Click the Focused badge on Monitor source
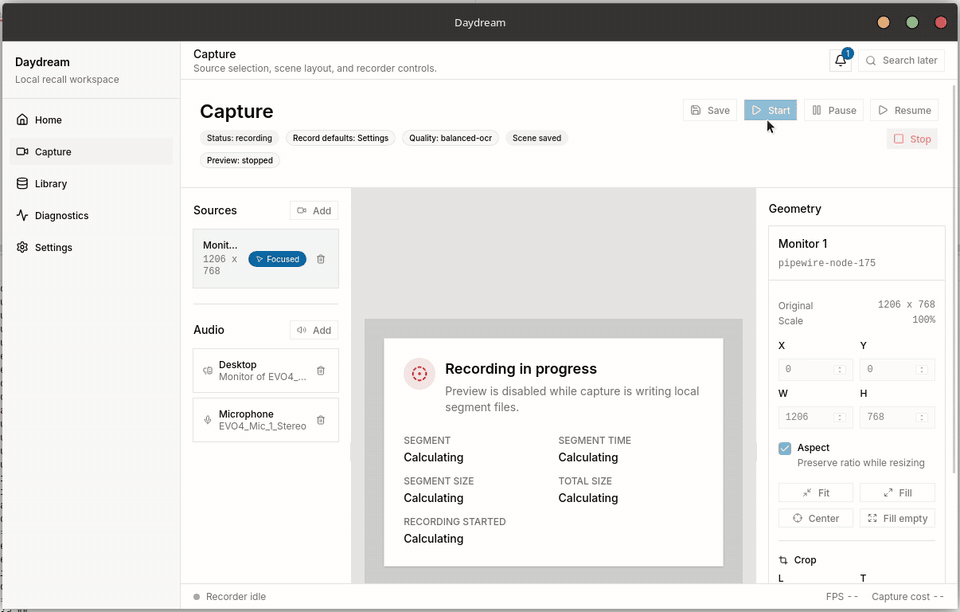This screenshot has width=960, height=612. pyautogui.click(x=277, y=259)
